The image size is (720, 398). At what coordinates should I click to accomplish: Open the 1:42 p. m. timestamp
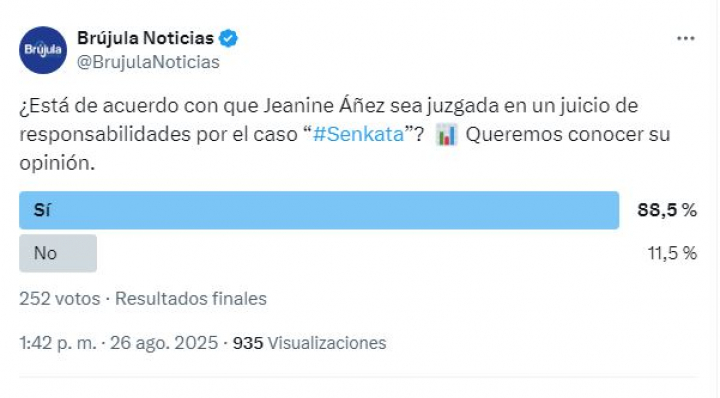click(x=58, y=343)
